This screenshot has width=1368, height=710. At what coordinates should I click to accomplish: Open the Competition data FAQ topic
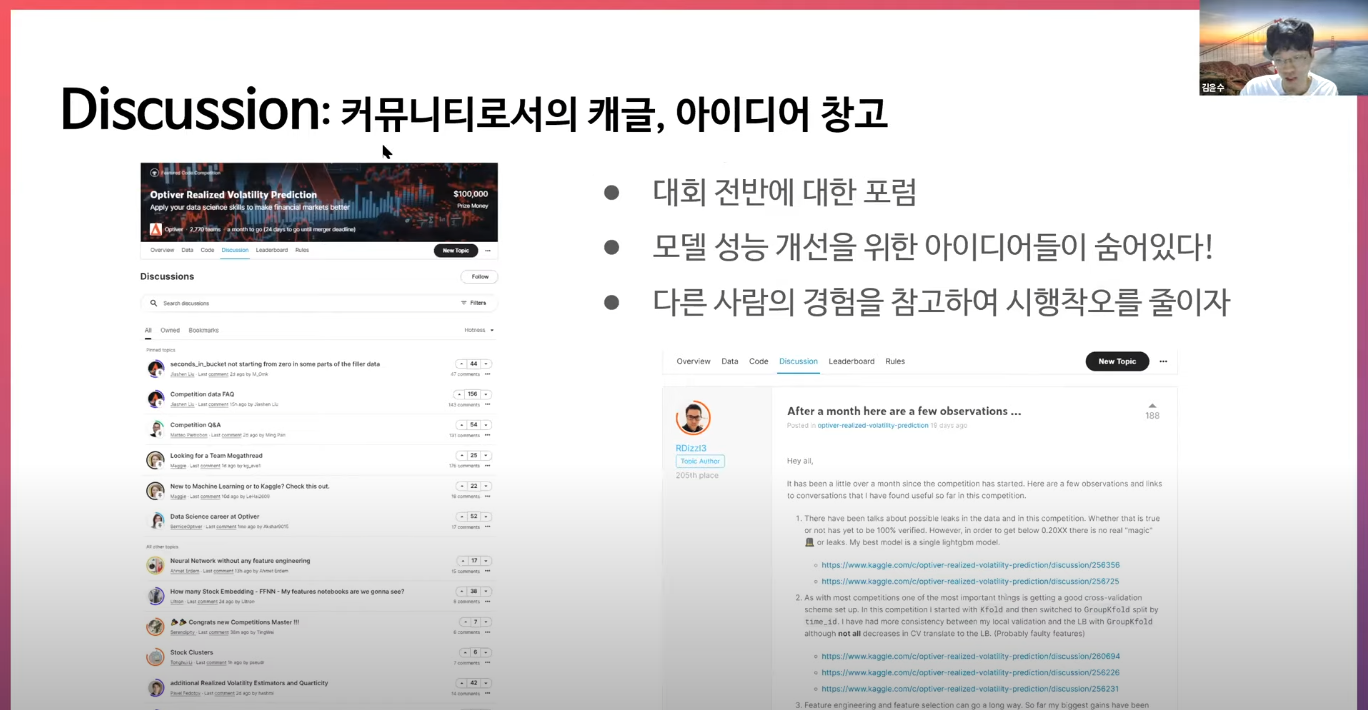click(x=202, y=394)
